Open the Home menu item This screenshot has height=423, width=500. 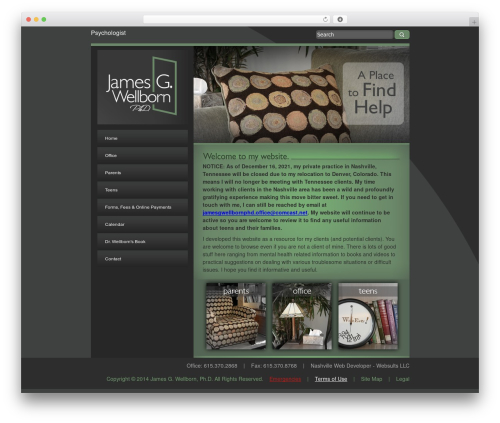click(x=142, y=138)
